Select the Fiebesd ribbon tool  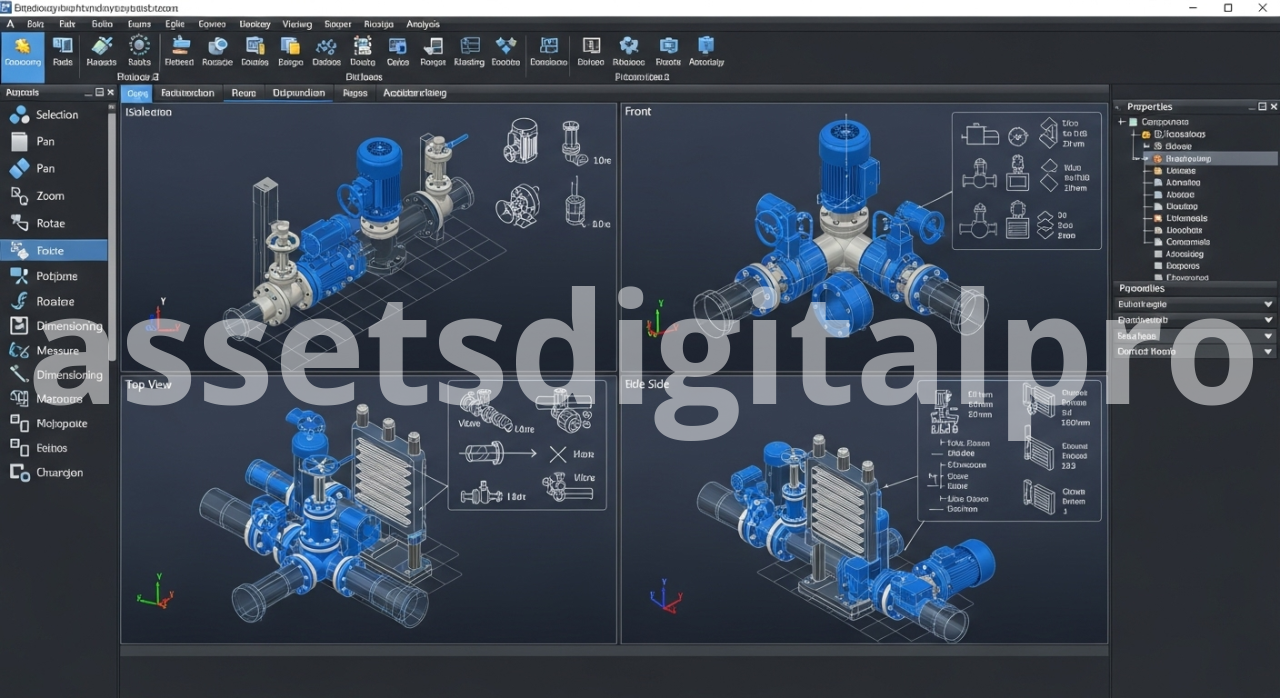click(x=180, y=52)
